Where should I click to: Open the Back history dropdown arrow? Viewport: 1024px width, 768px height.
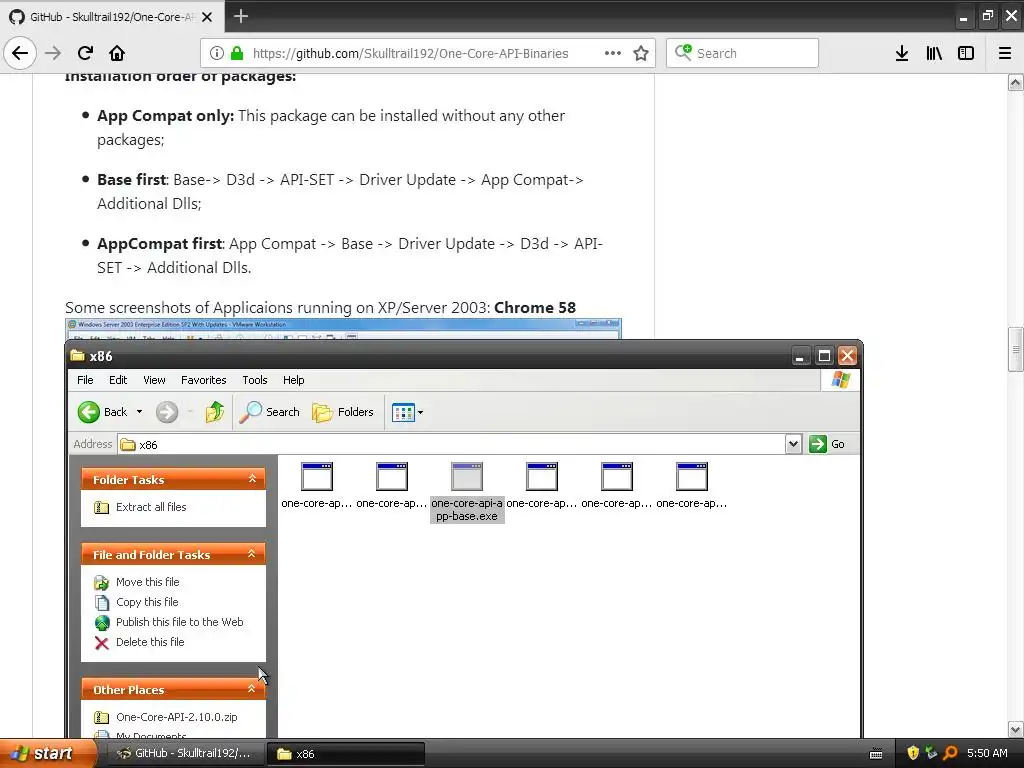[x=139, y=412]
